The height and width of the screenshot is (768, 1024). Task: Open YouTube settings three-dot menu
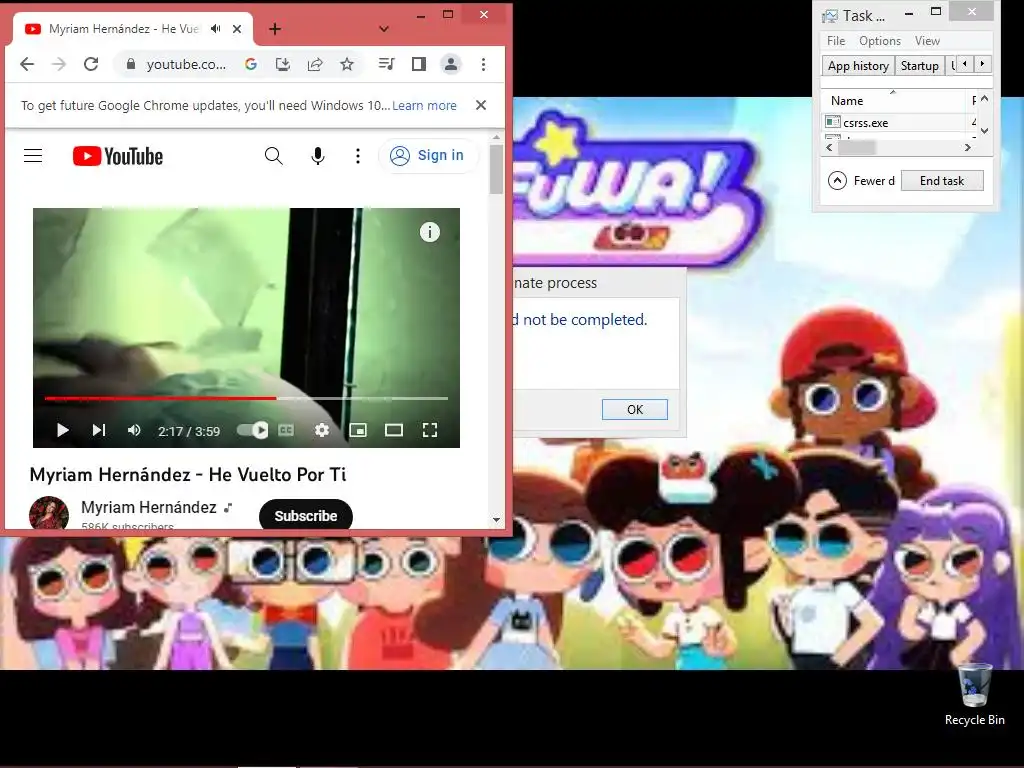(357, 155)
